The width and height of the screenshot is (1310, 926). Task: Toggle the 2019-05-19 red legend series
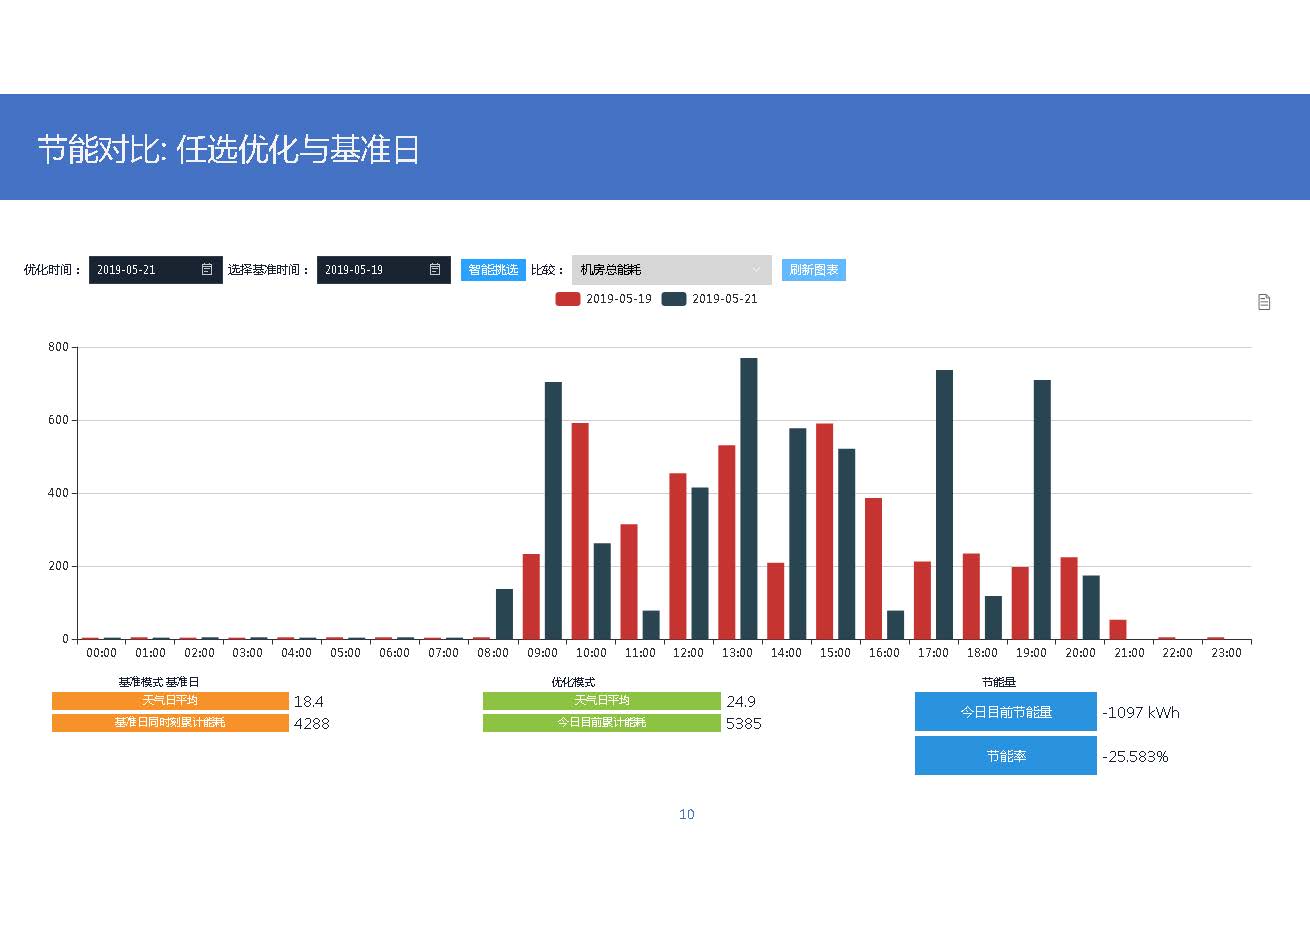pyautogui.click(x=568, y=299)
